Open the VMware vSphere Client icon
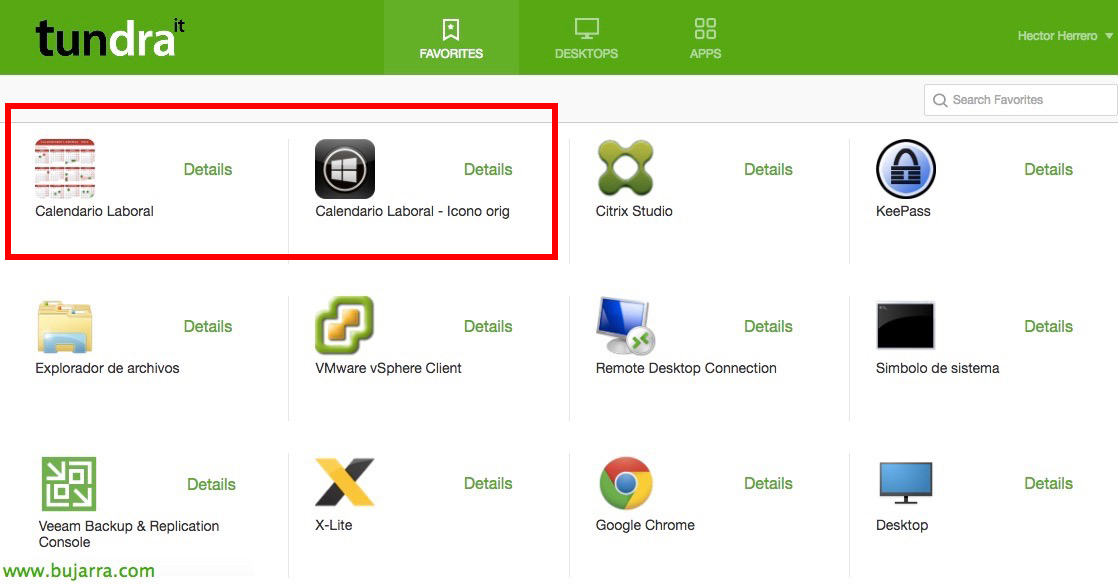 pos(345,326)
